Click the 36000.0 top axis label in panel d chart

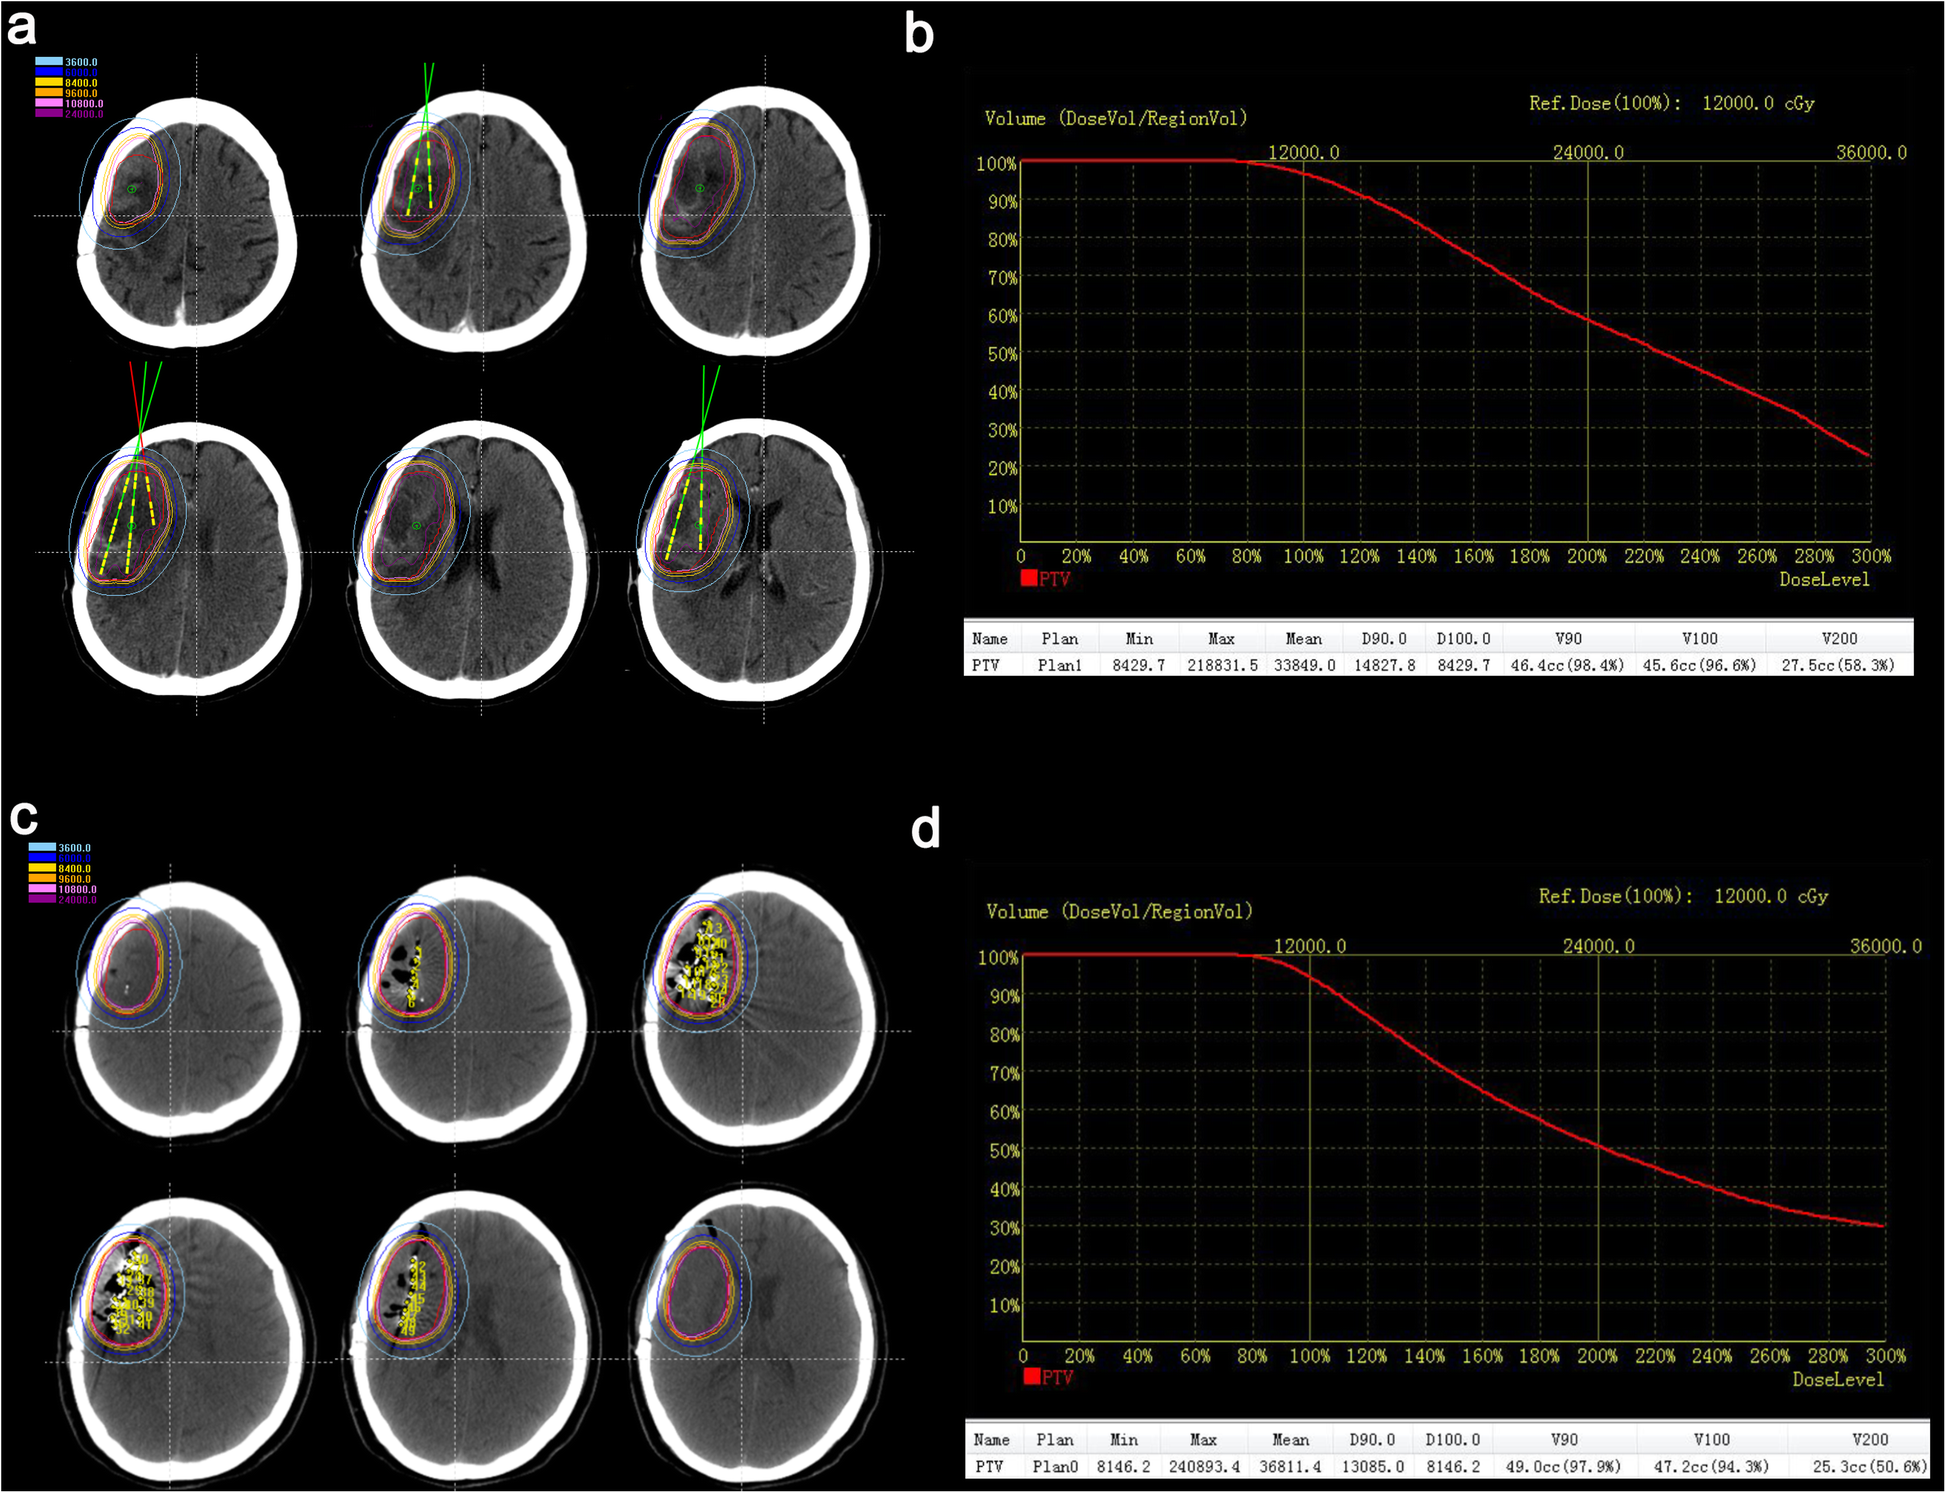click(1886, 946)
